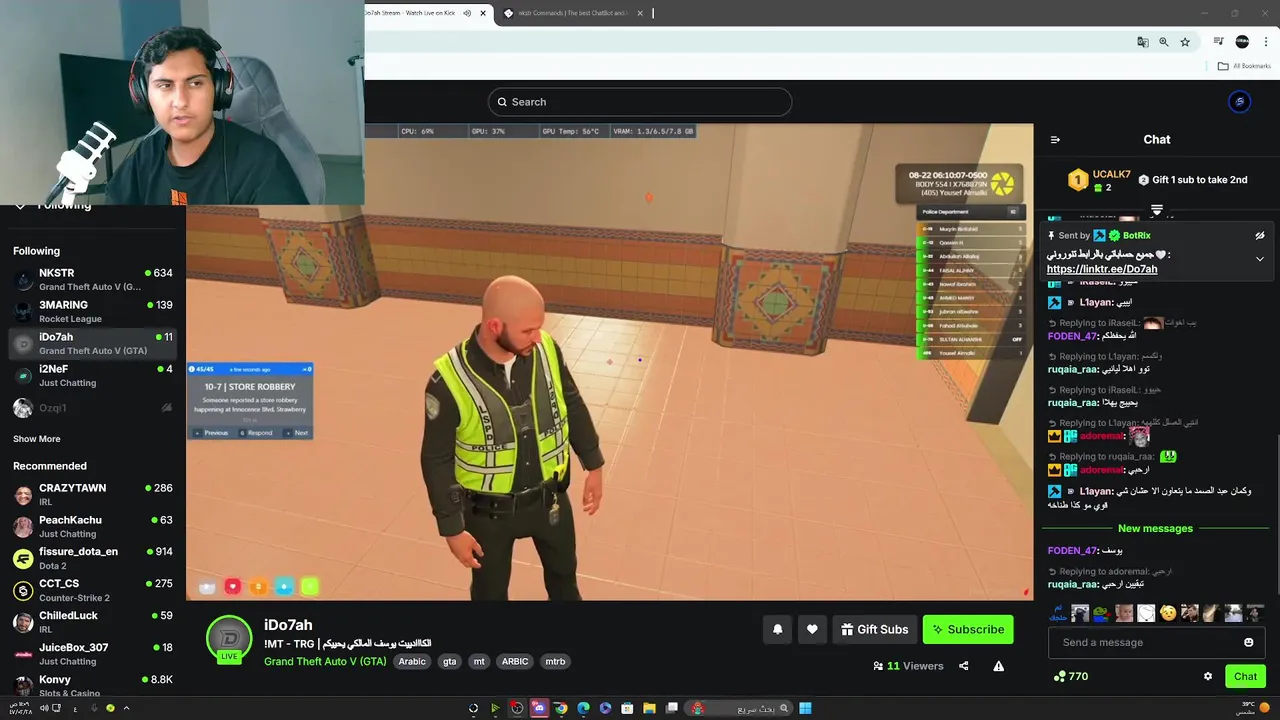The height and width of the screenshot is (720, 1280).
Task: Open 3MARING channel in Following list
Action: (93, 312)
